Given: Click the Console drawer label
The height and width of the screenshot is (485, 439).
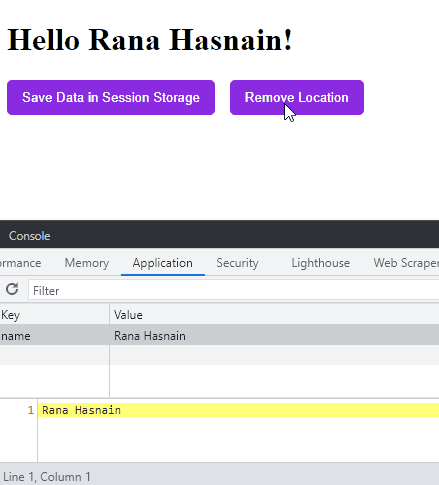Looking at the screenshot, I should point(30,236).
